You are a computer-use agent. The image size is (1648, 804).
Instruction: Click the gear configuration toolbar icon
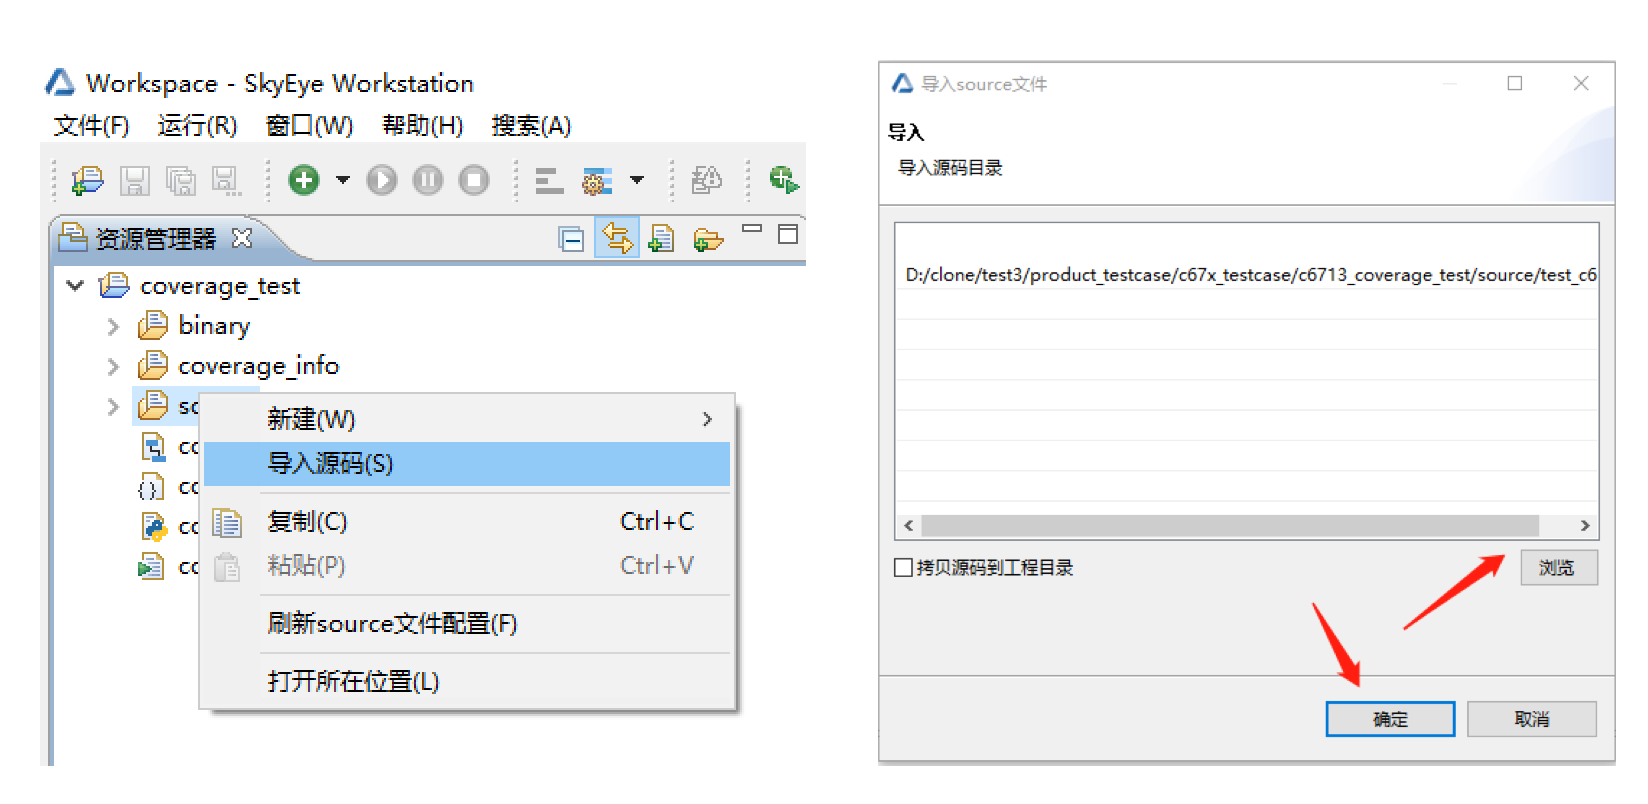[597, 181]
